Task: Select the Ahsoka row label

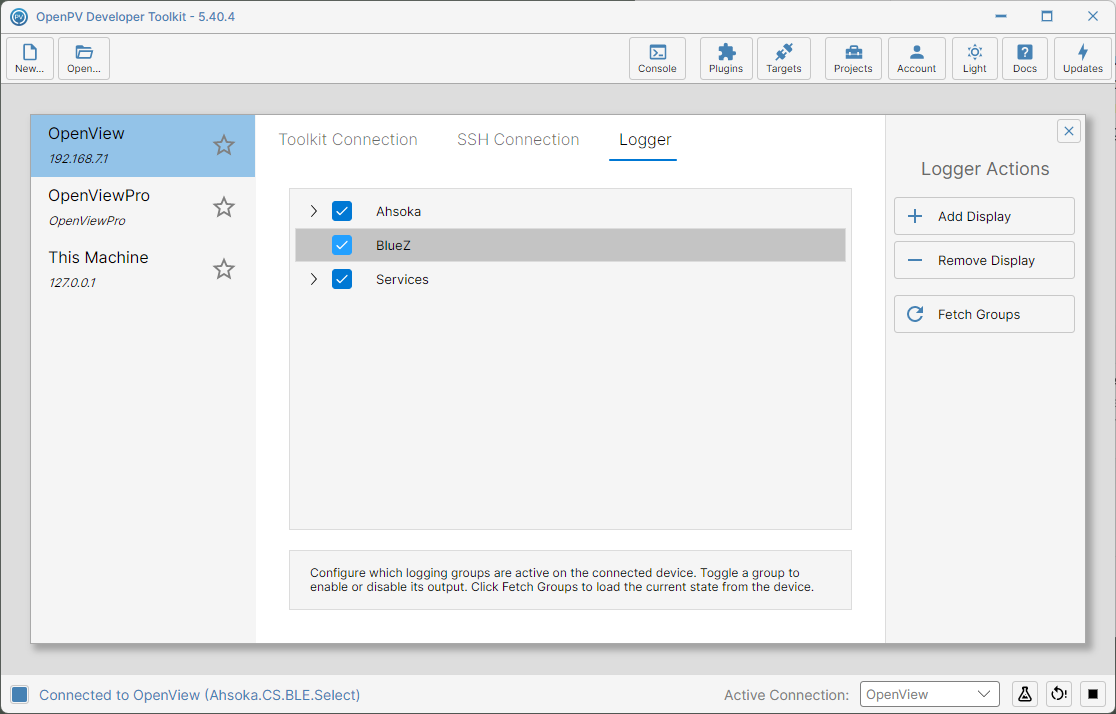Action: pos(399,211)
